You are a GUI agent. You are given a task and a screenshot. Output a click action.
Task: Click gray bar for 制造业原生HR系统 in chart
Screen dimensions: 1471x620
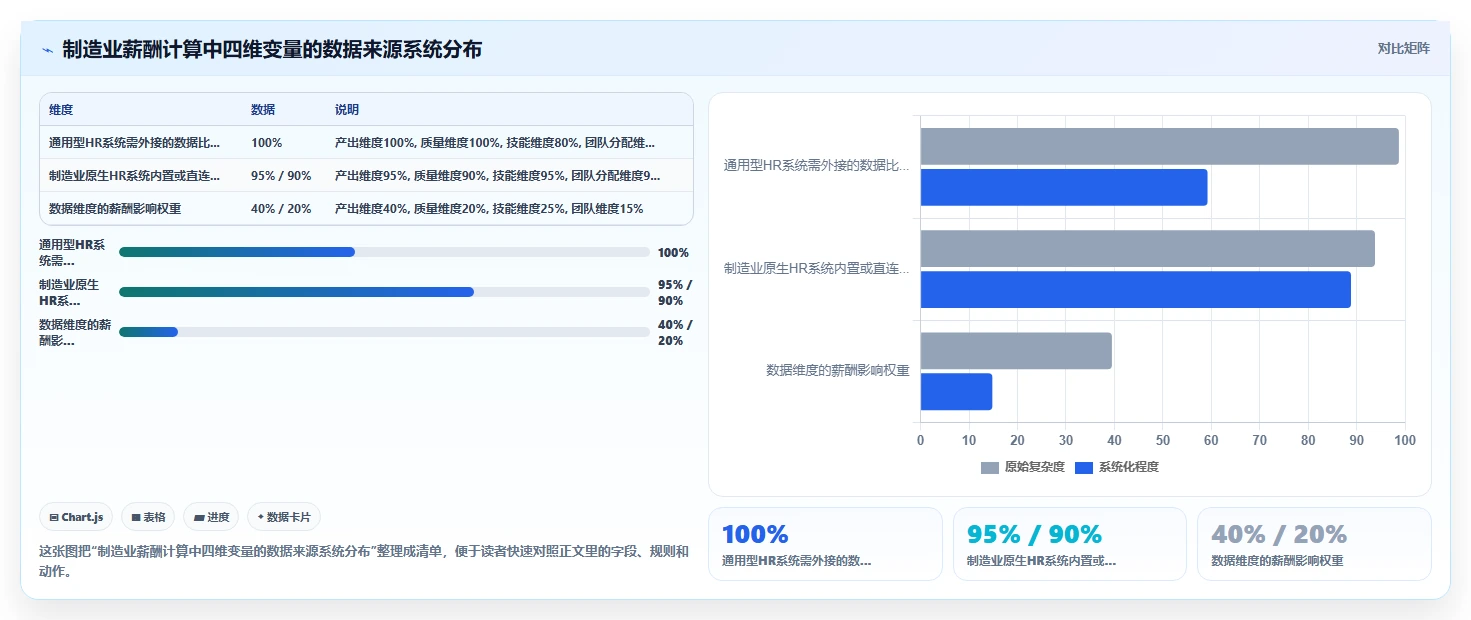coord(1148,248)
